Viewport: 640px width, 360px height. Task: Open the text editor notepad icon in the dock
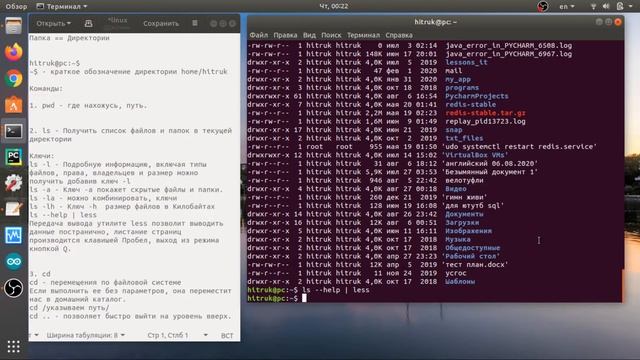13,209
